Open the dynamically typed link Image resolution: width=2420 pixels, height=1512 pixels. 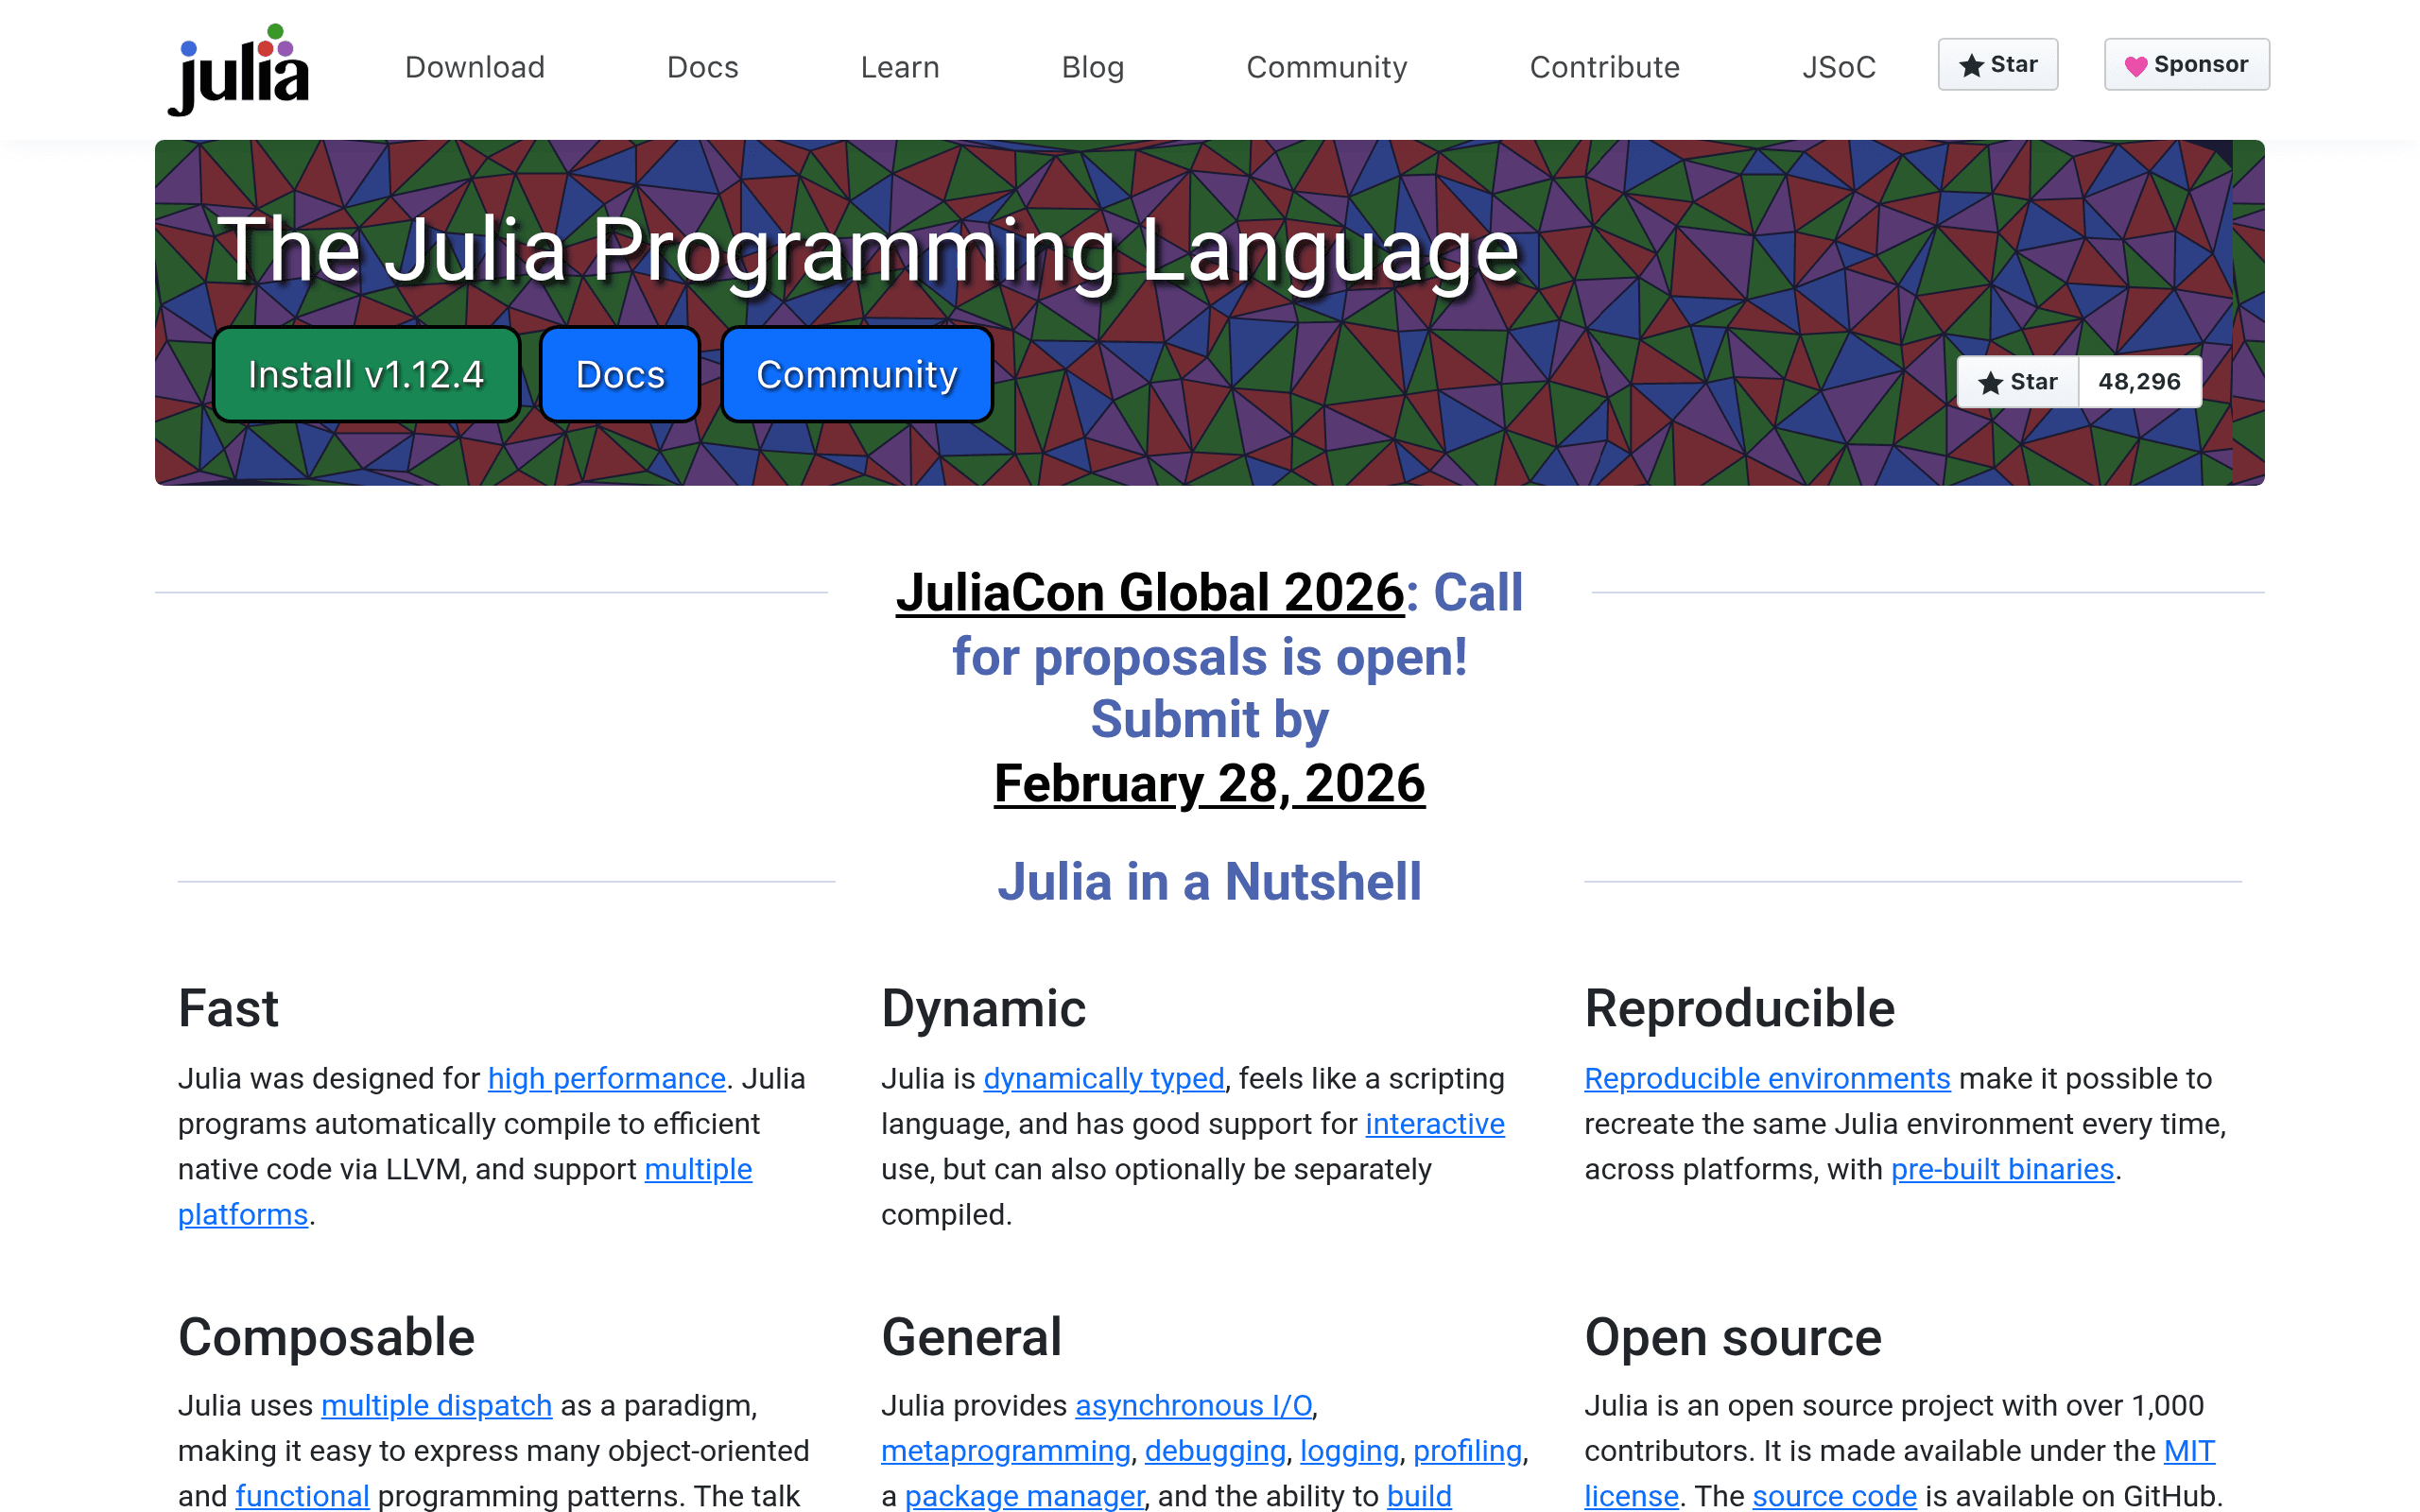point(1104,1078)
